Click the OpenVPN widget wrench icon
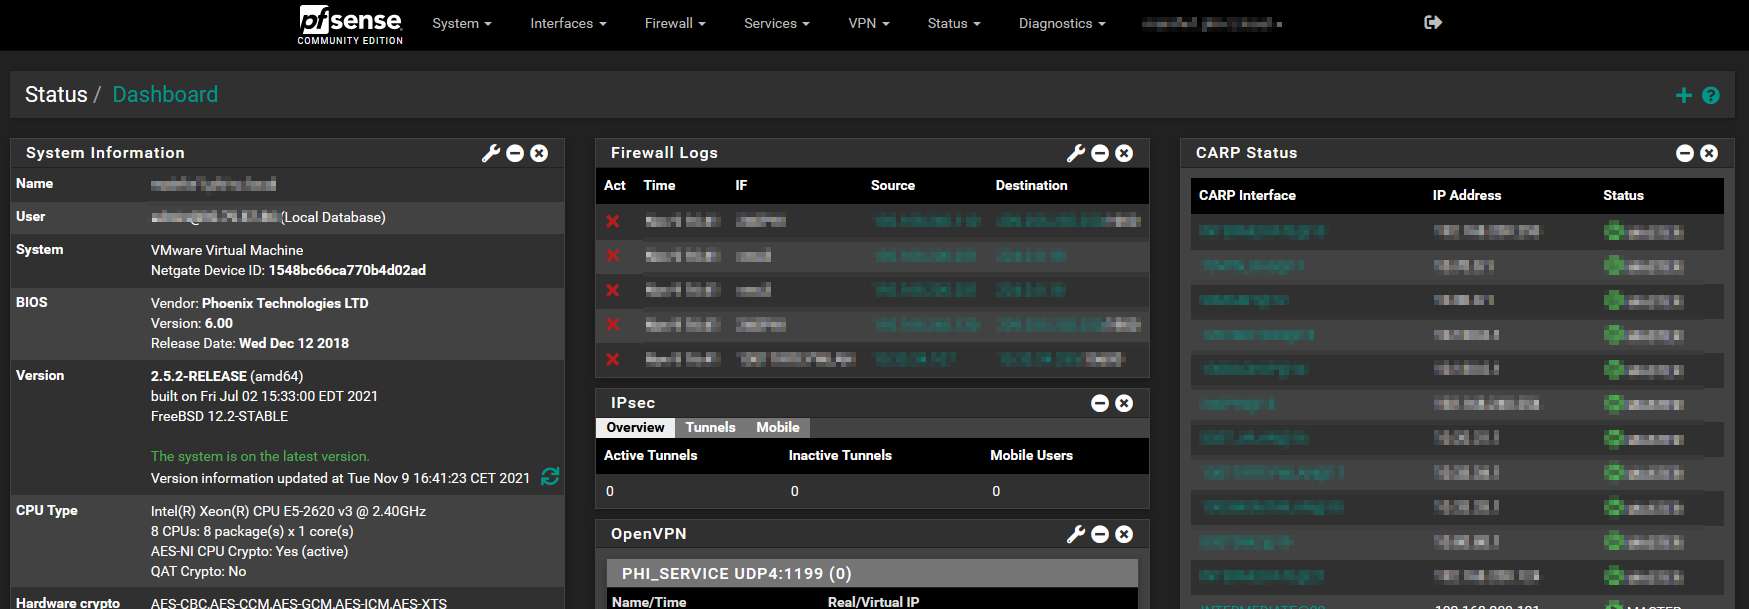The height and width of the screenshot is (609, 1749). tap(1075, 534)
